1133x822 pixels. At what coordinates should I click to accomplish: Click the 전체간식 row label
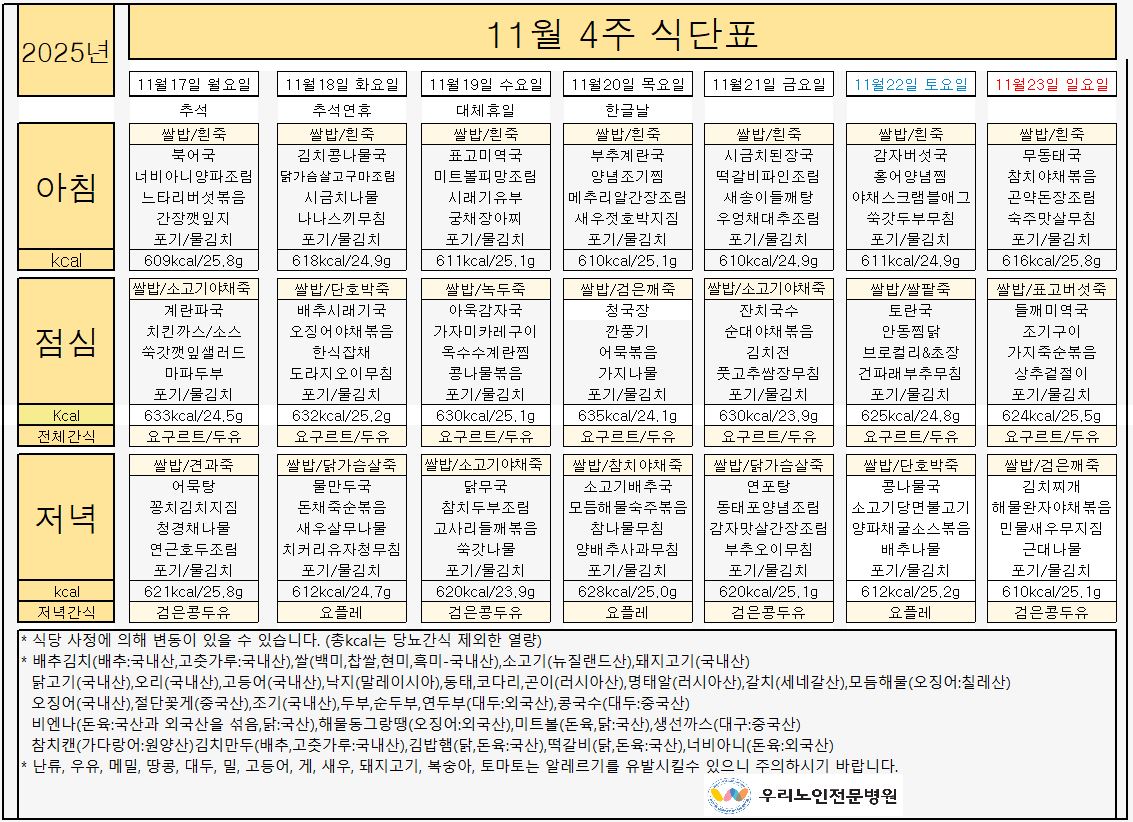point(66,436)
